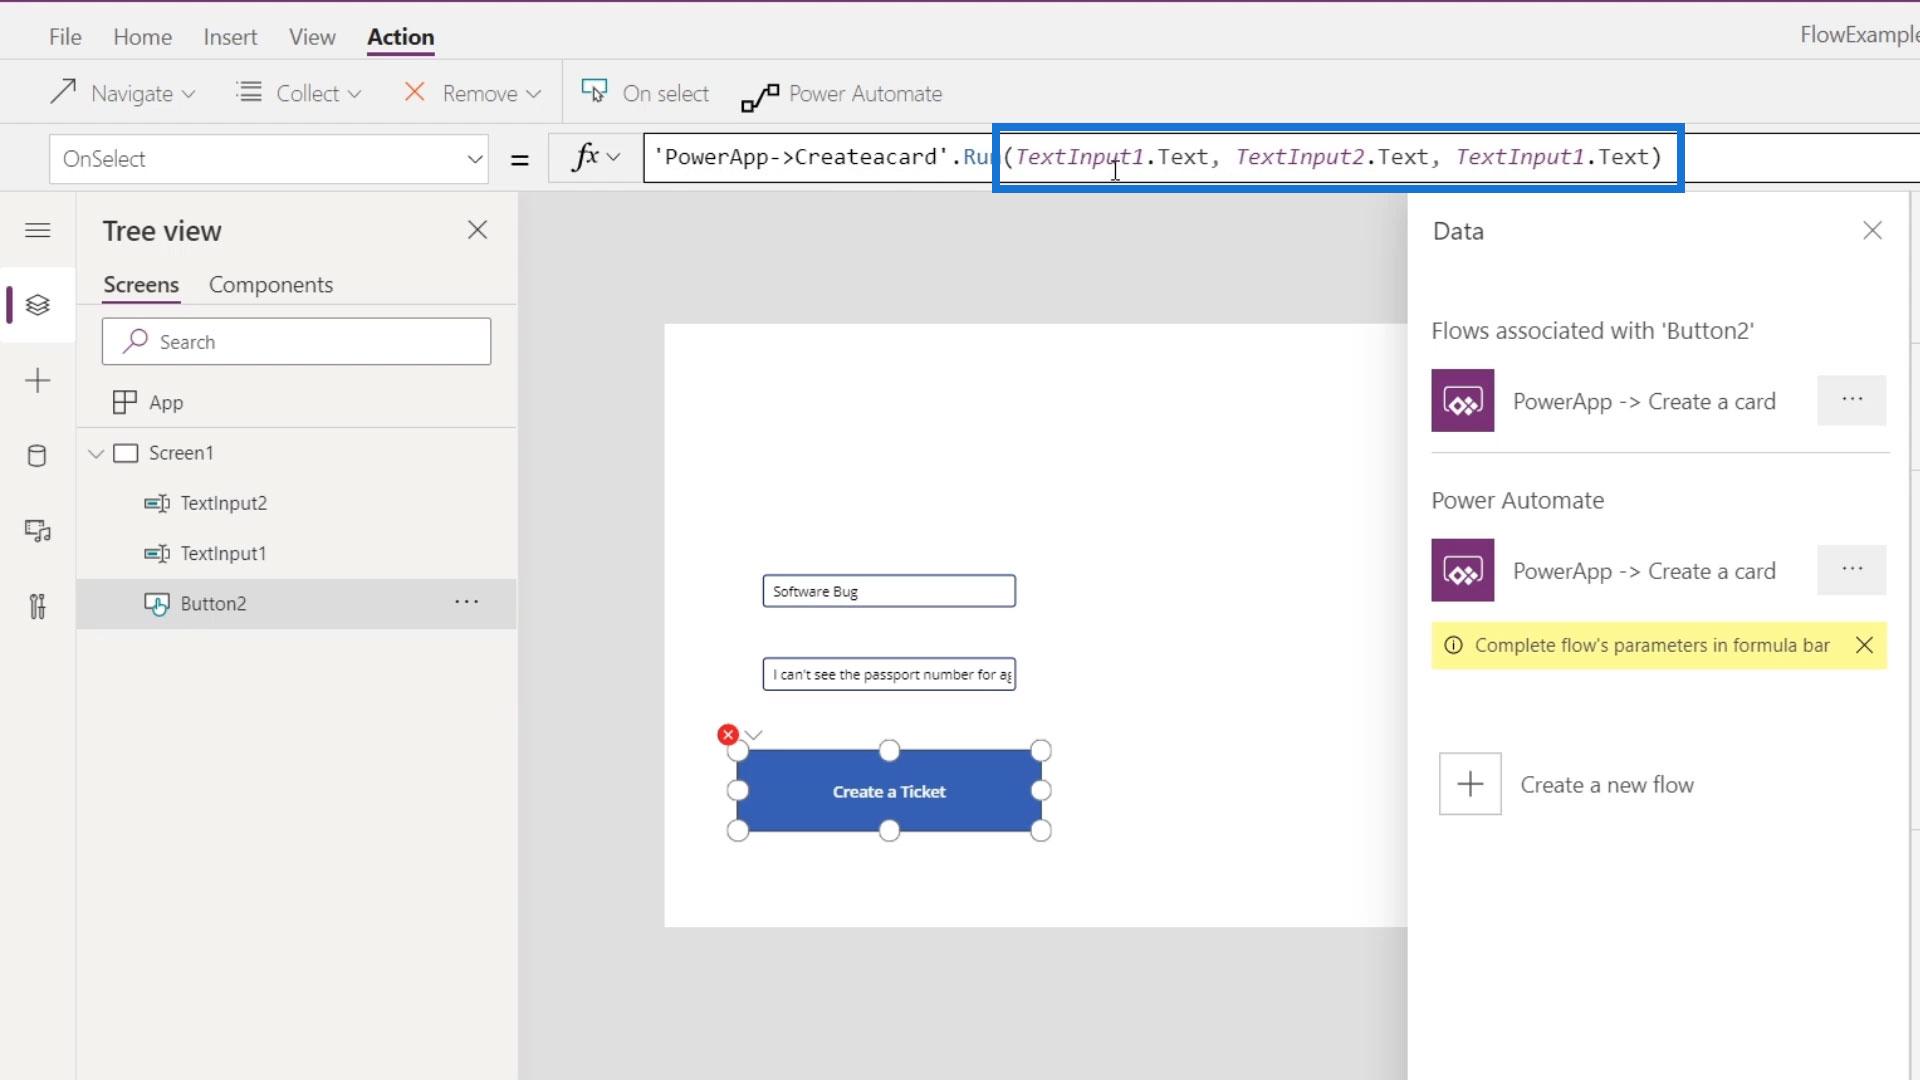Open the Media icon in sidebar

pos(38,531)
